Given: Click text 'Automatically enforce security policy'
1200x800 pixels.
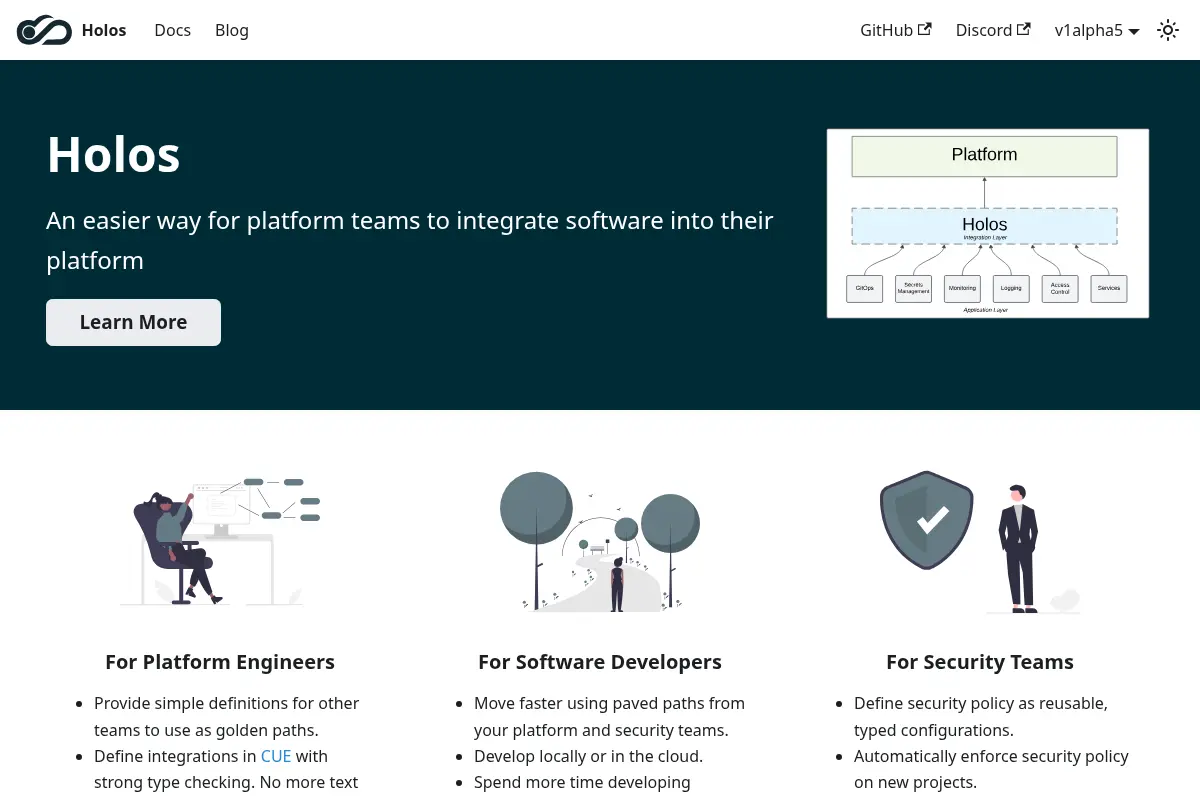Looking at the screenshot, I should (x=991, y=756).
